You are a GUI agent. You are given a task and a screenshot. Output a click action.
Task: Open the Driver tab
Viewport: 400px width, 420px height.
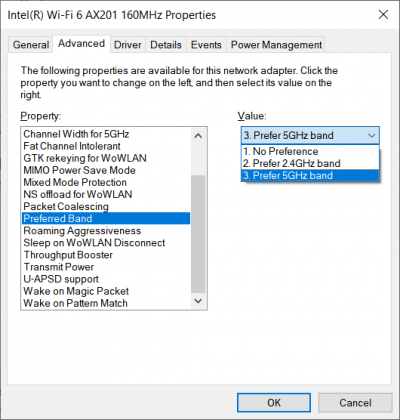(127, 45)
